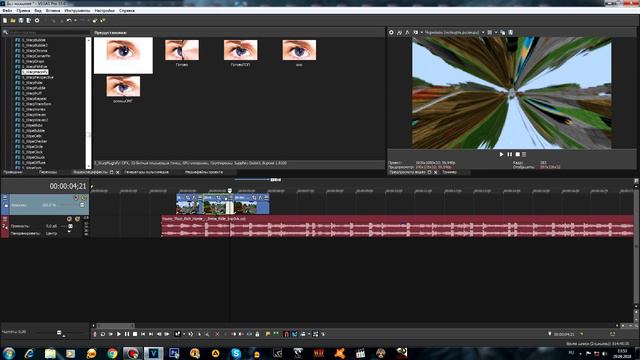Click the New project icon
640x360 pixels.
coord(5,20)
